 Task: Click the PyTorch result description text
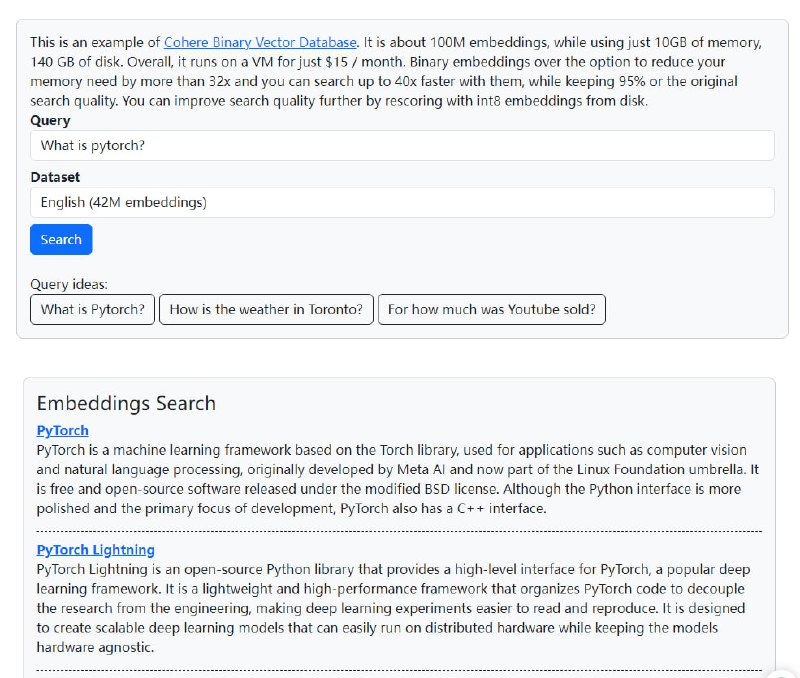pyautogui.click(x=398, y=479)
